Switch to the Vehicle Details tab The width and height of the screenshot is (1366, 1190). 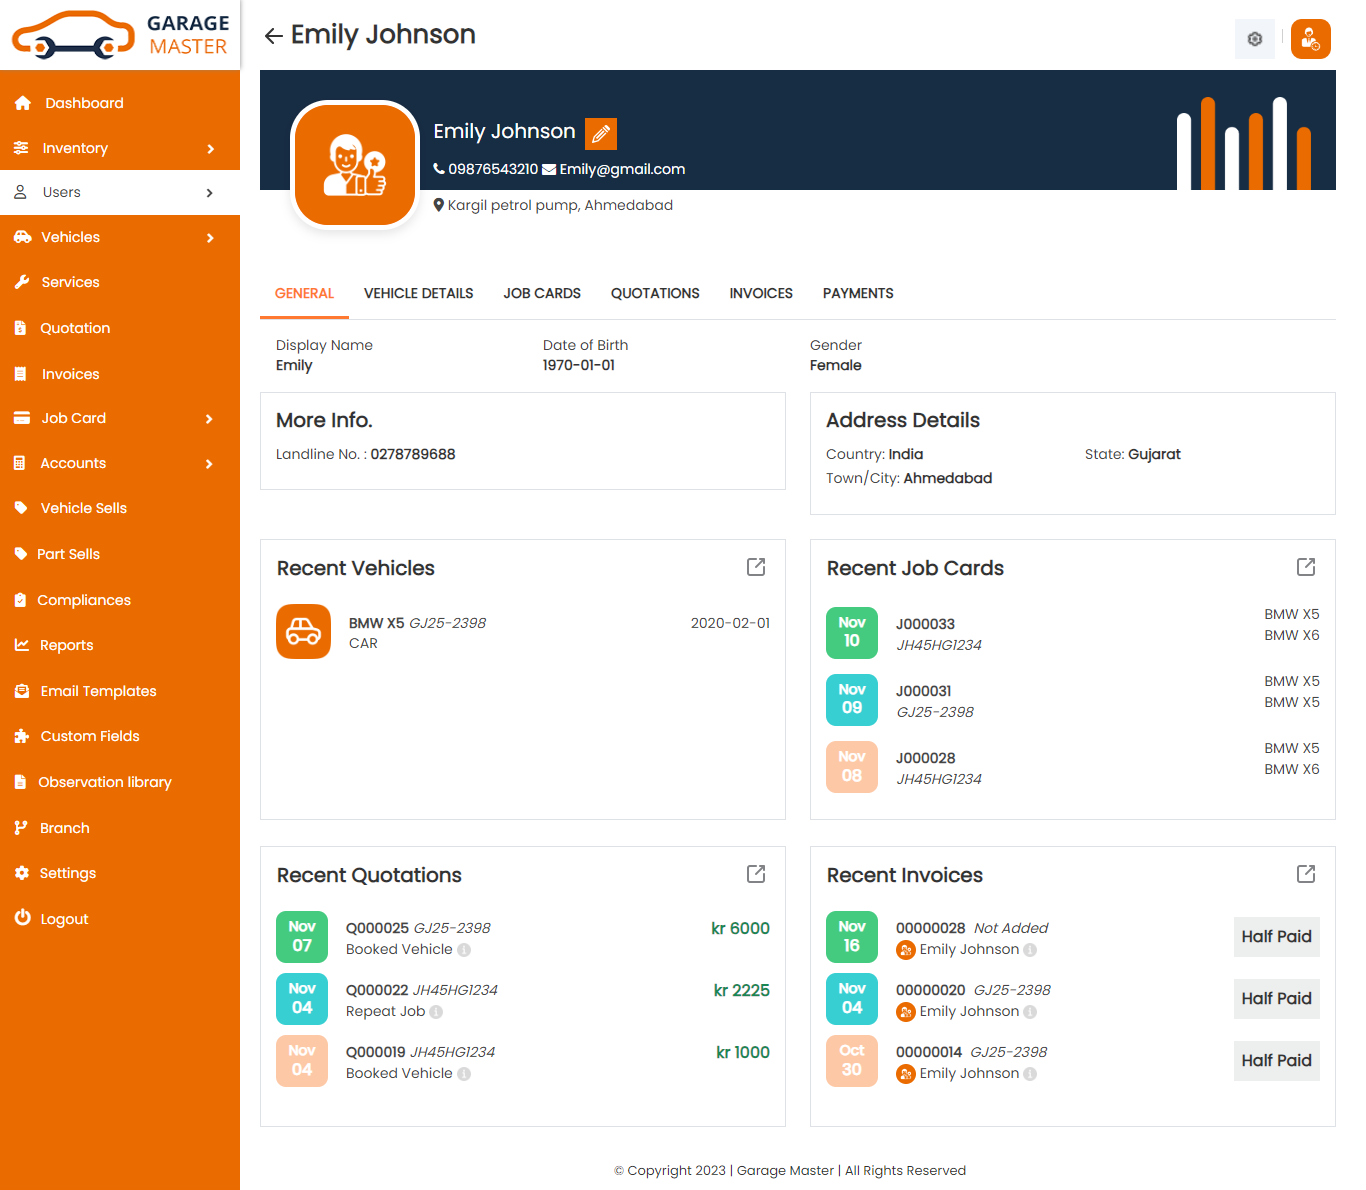(x=418, y=293)
